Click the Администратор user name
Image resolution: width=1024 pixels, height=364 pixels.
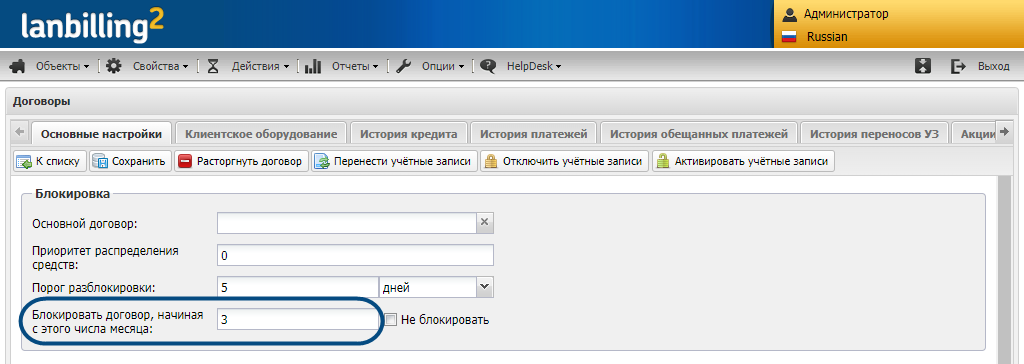pos(846,14)
